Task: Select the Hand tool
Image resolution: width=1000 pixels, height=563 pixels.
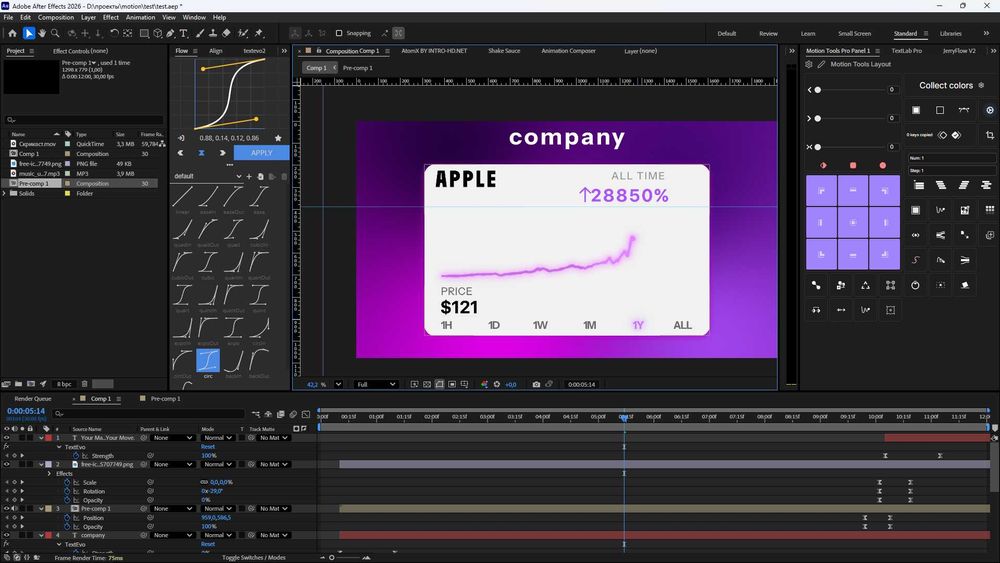Action: (42, 33)
